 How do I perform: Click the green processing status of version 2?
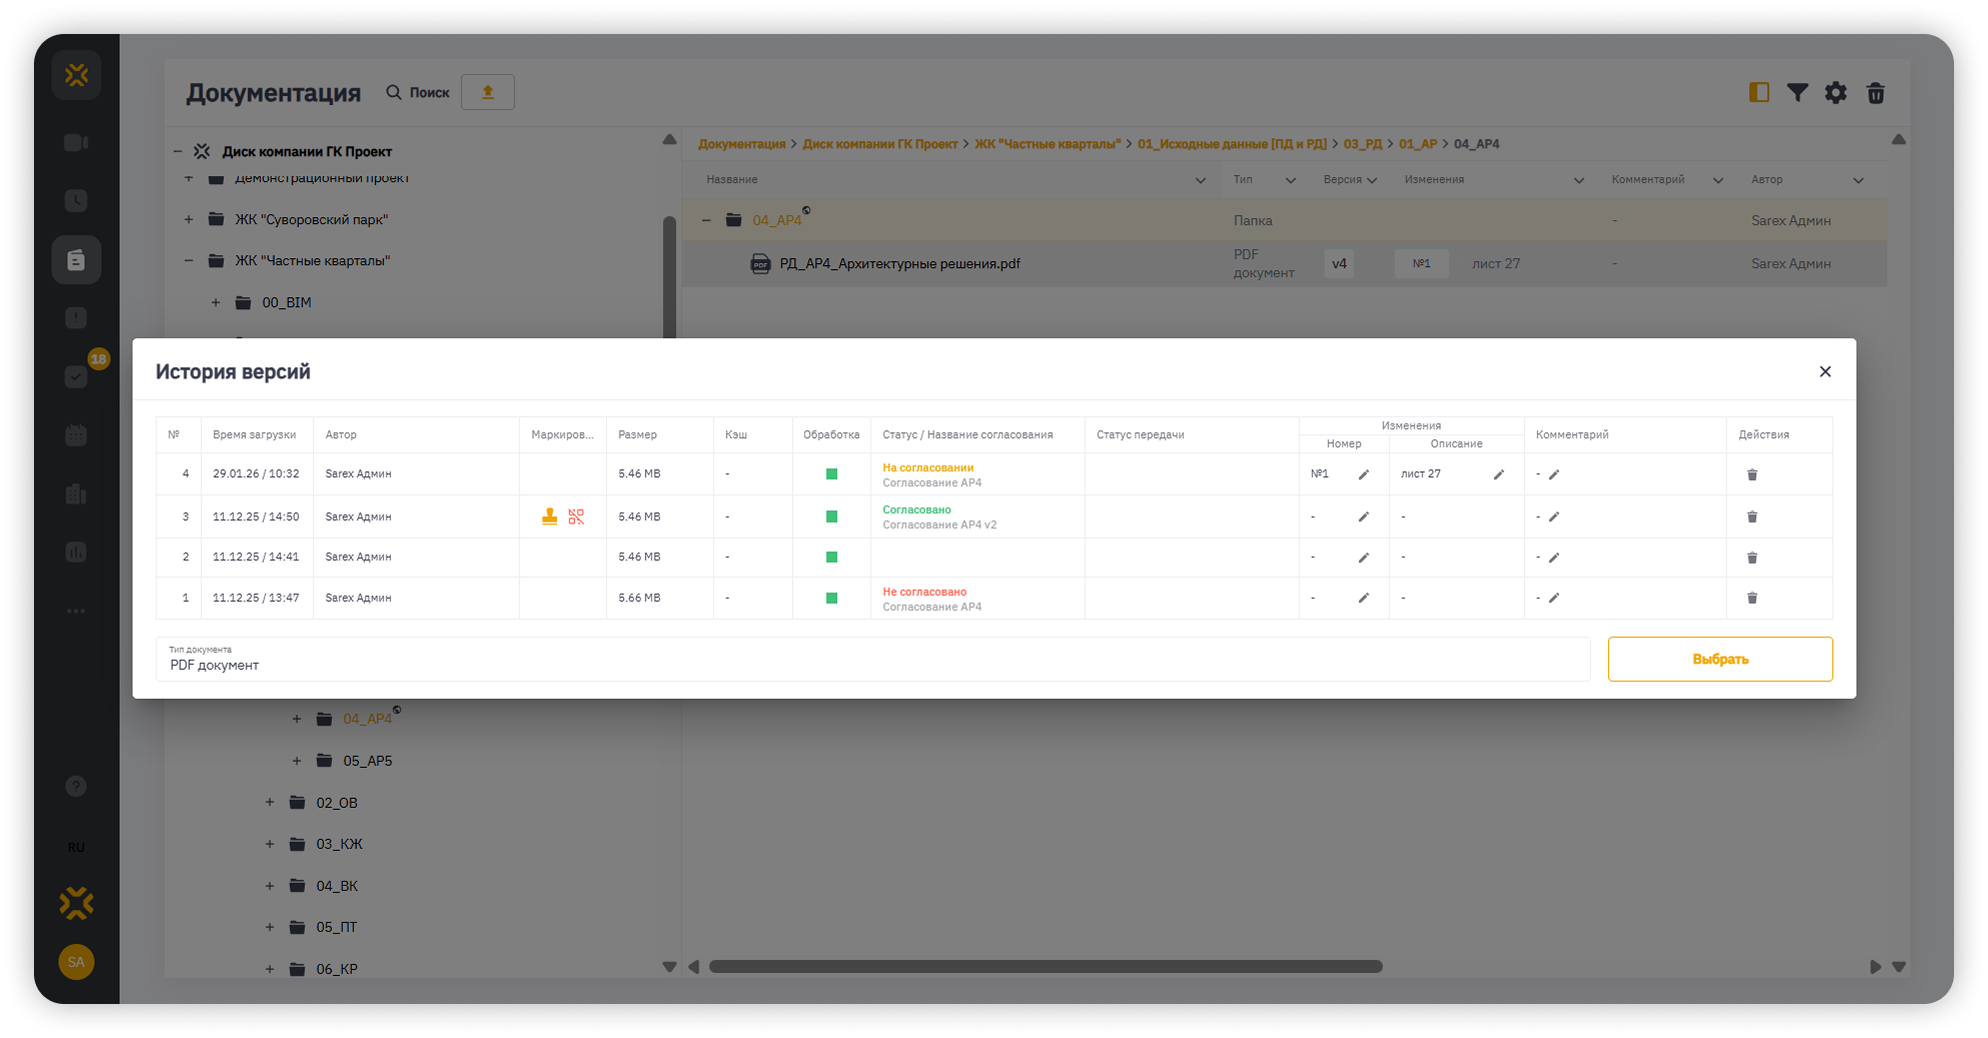[x=831, y=557]
